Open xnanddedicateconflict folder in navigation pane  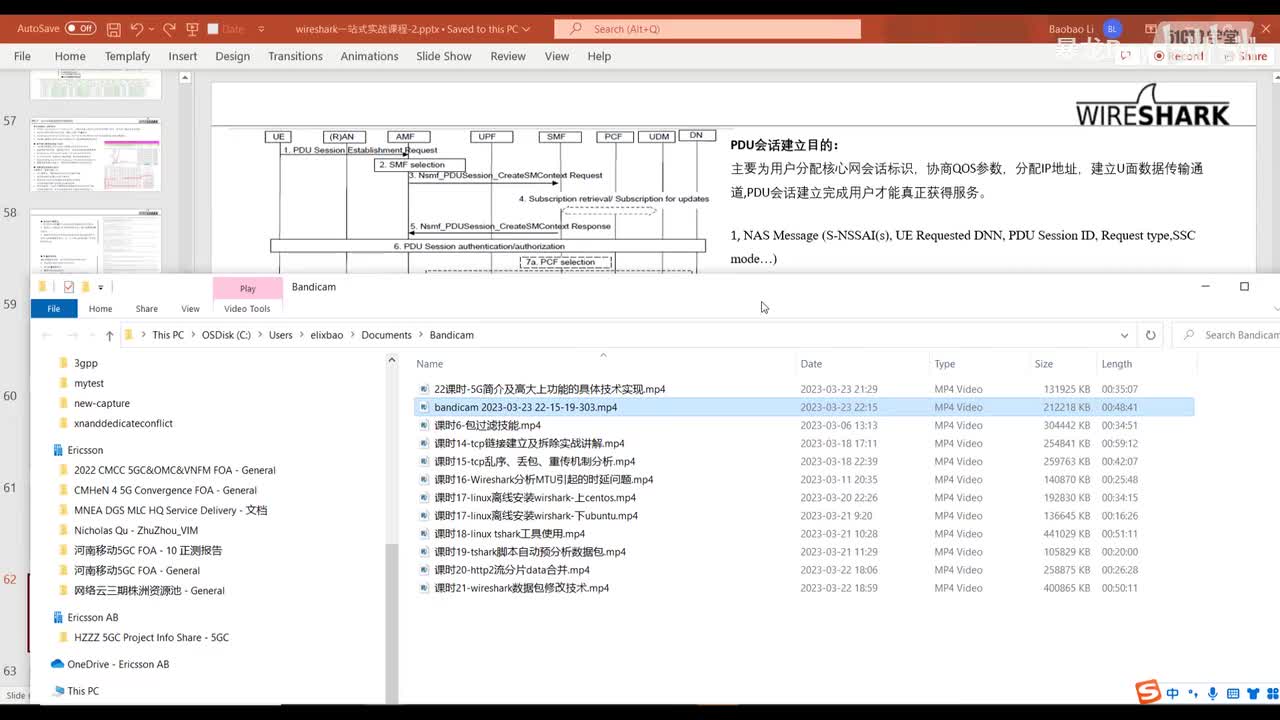coord(123,423)
